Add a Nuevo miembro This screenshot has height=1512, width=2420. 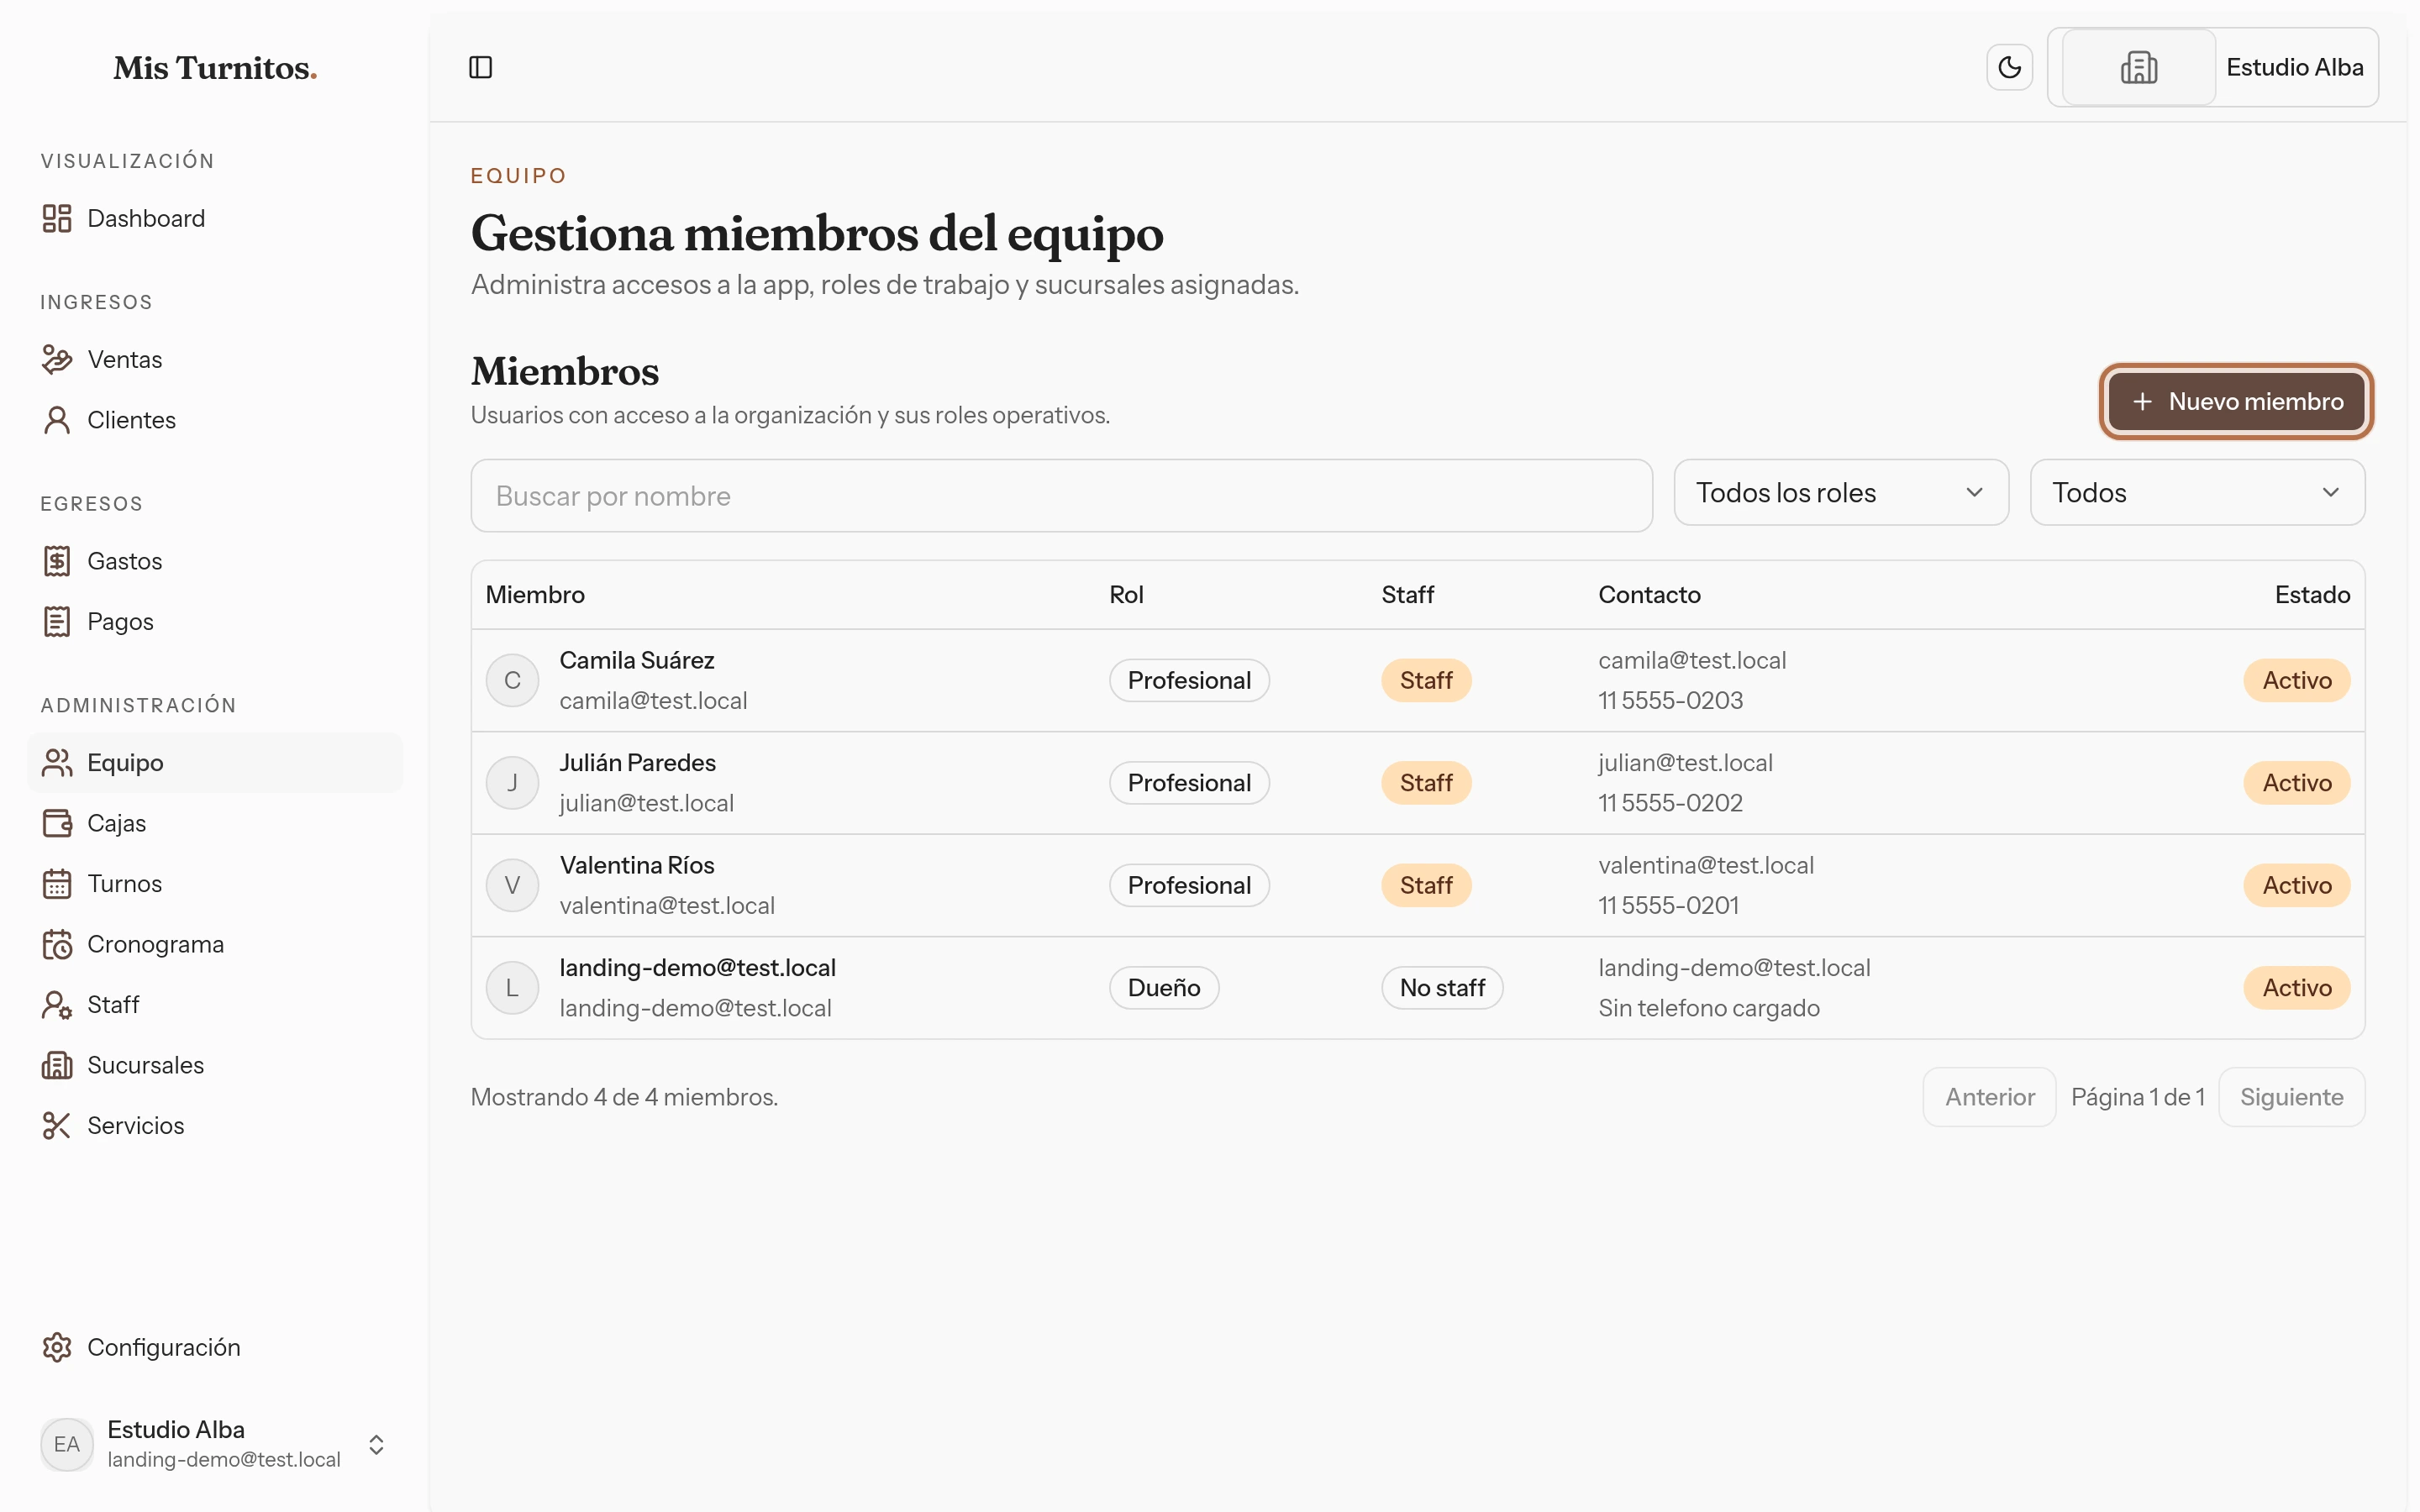(2236, 401)
